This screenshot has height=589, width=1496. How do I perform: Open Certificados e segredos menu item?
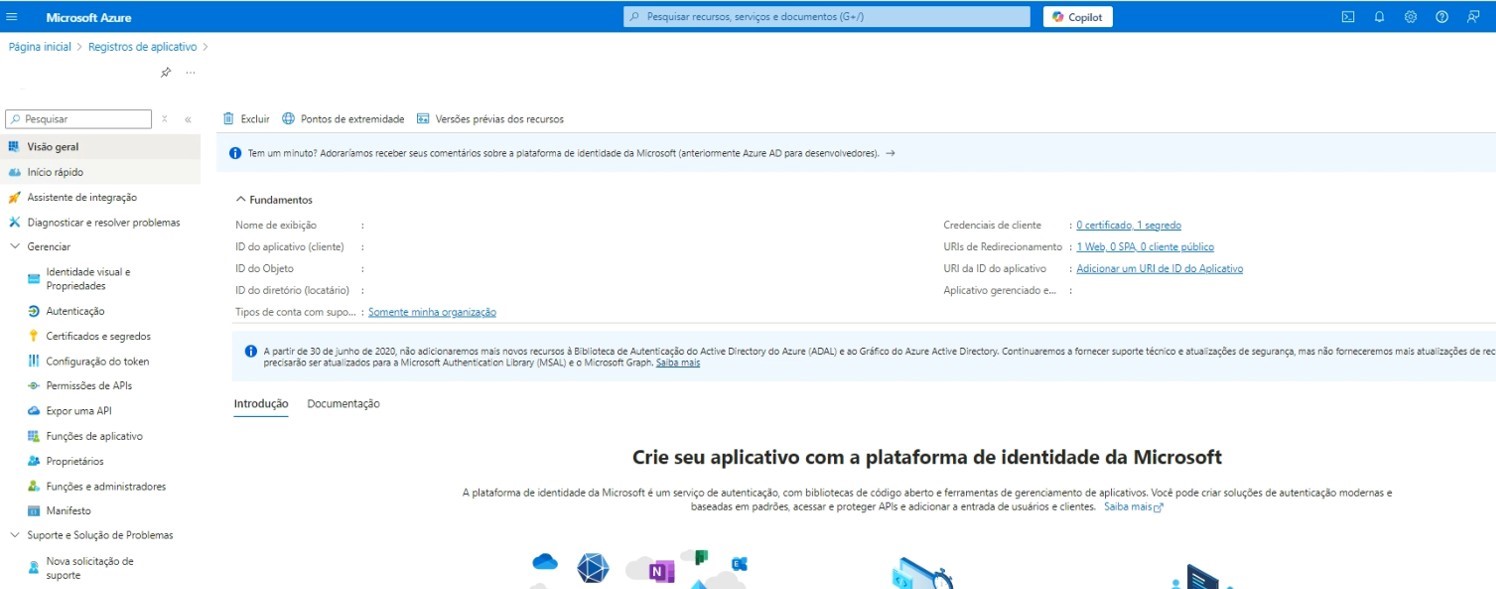click(100, 336)
